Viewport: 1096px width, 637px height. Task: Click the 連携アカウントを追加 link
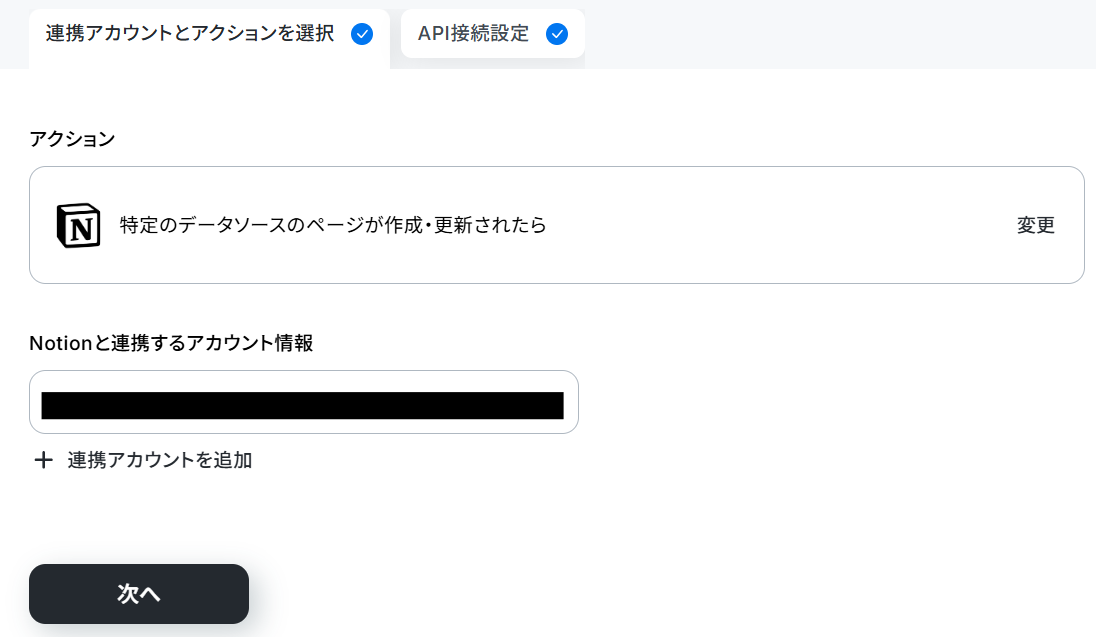click(159, 460)
